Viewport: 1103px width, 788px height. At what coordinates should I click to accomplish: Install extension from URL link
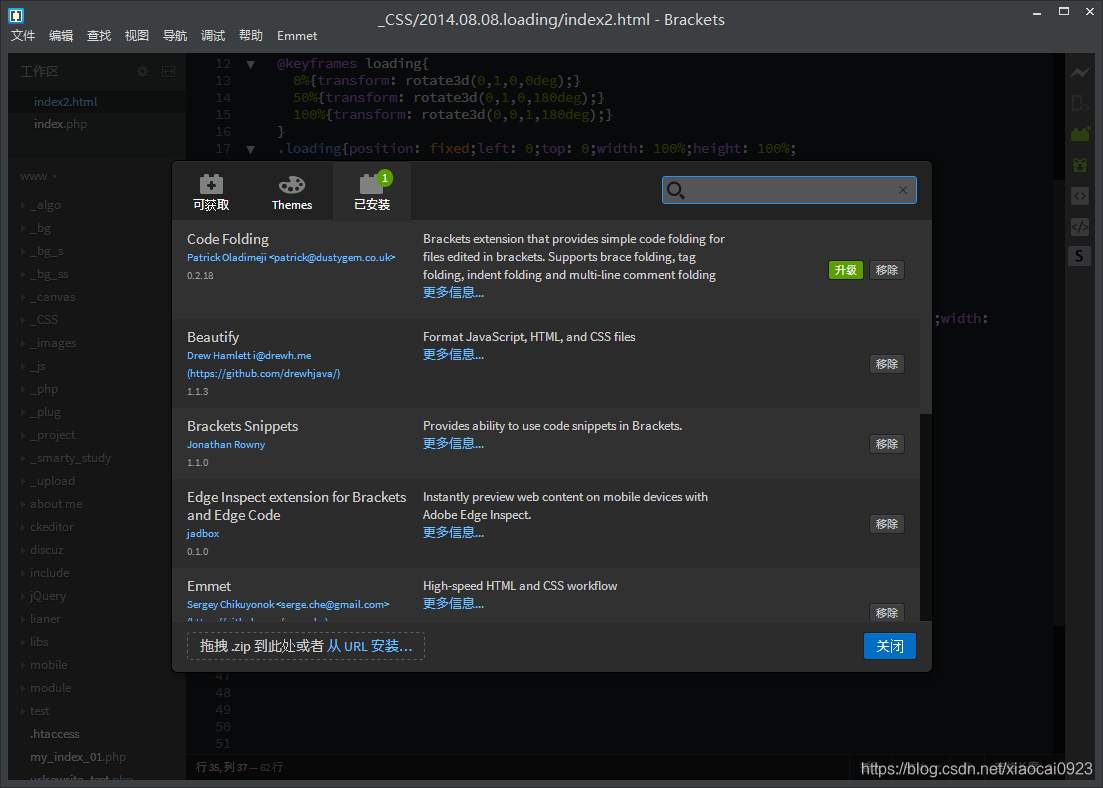[369, 646]
